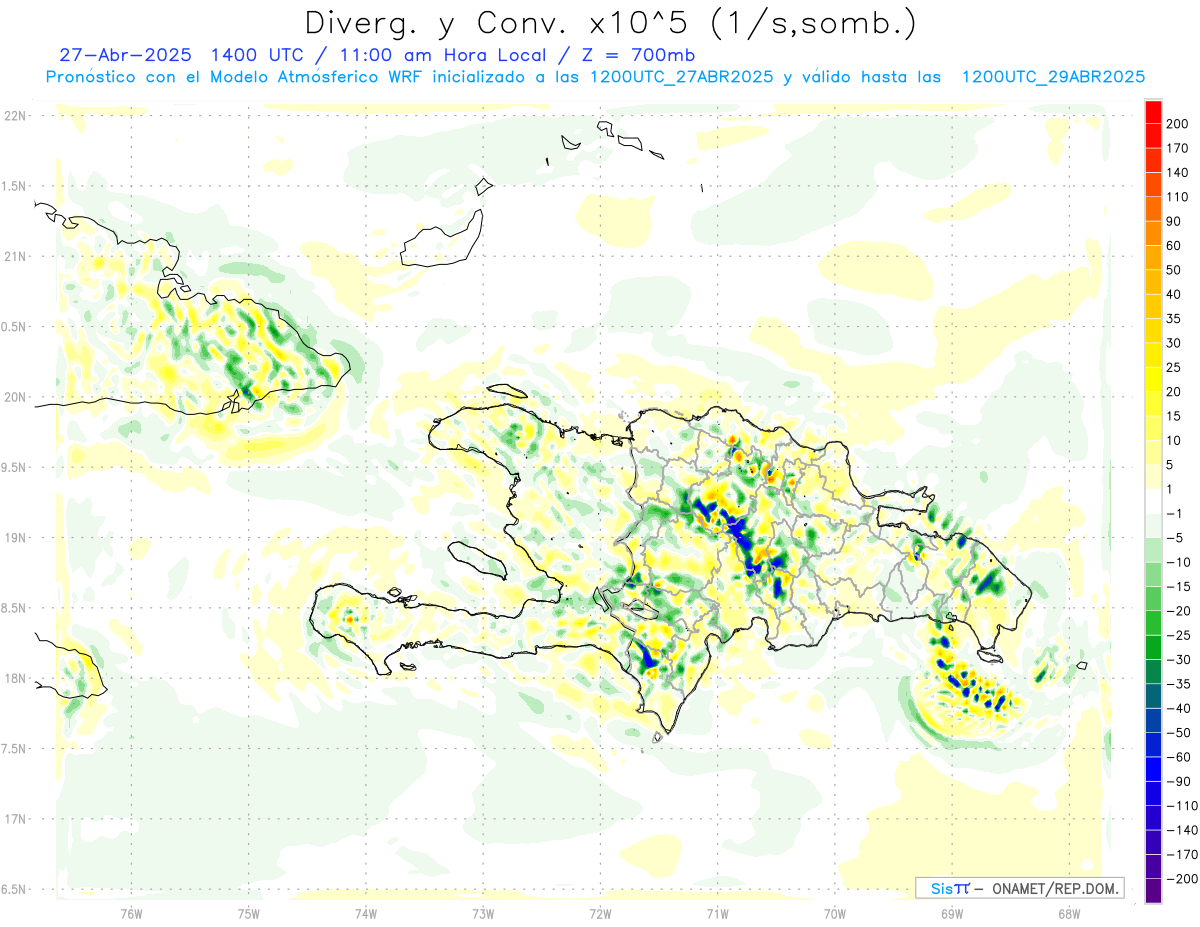Click the 9.5N latitude label
This screenshot has width=1200, height=927.
click(x=14, y=467)
